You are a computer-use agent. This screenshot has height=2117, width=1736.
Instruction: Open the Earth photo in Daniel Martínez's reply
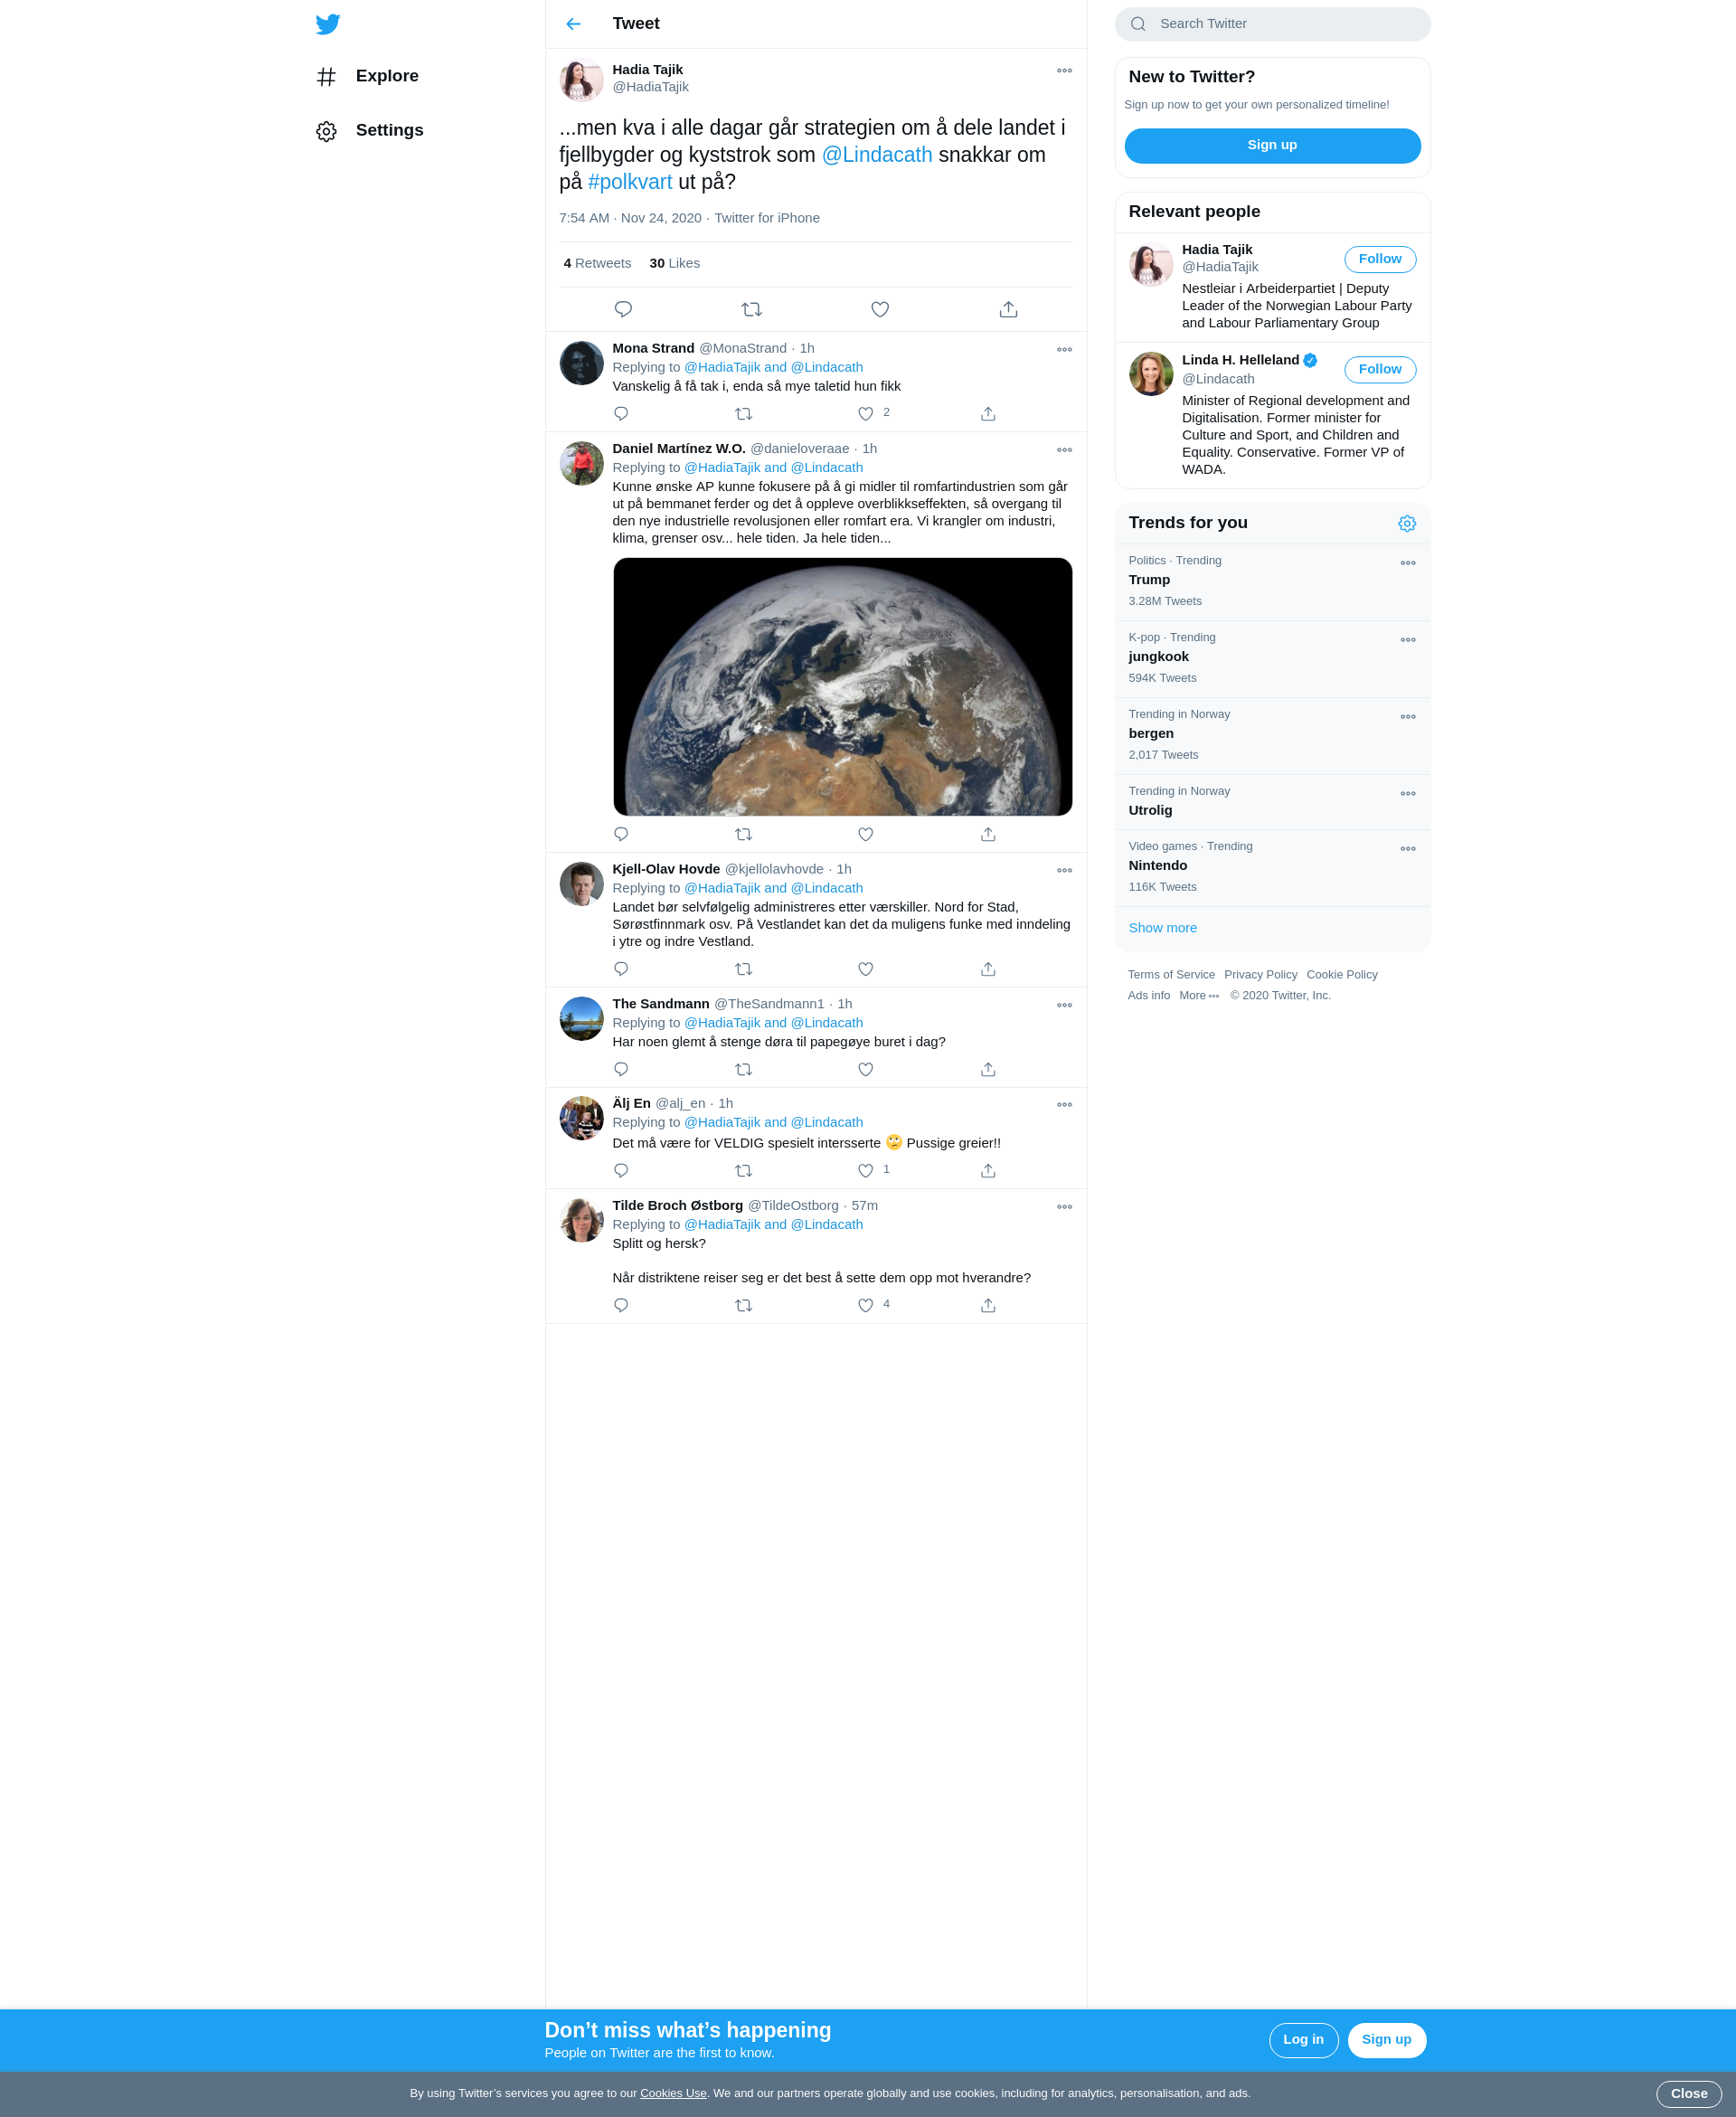[842, 686]
